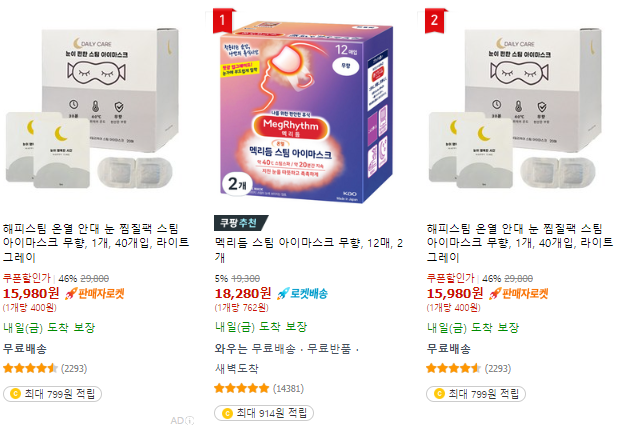Image resolution: width=627 pixels, height=444 pixels.
Task: Click the AD info icon
Action: point(190,420)
